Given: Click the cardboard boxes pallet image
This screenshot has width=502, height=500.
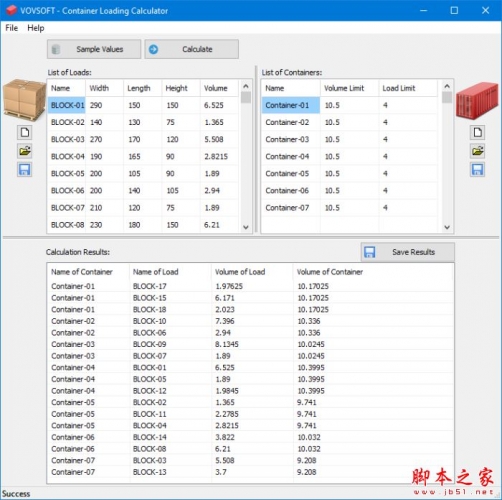Looking at the screenshot, I should pos(25,100).
